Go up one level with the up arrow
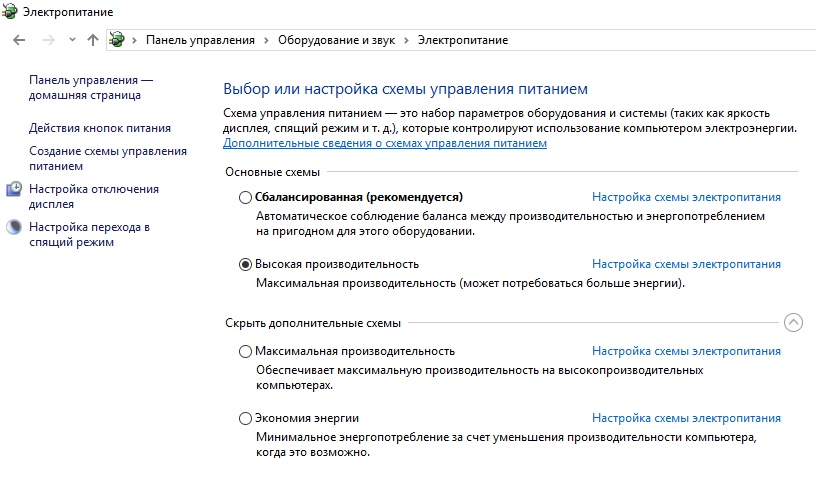The width and height of the screenshot is (816, 488). coord(93,40)
